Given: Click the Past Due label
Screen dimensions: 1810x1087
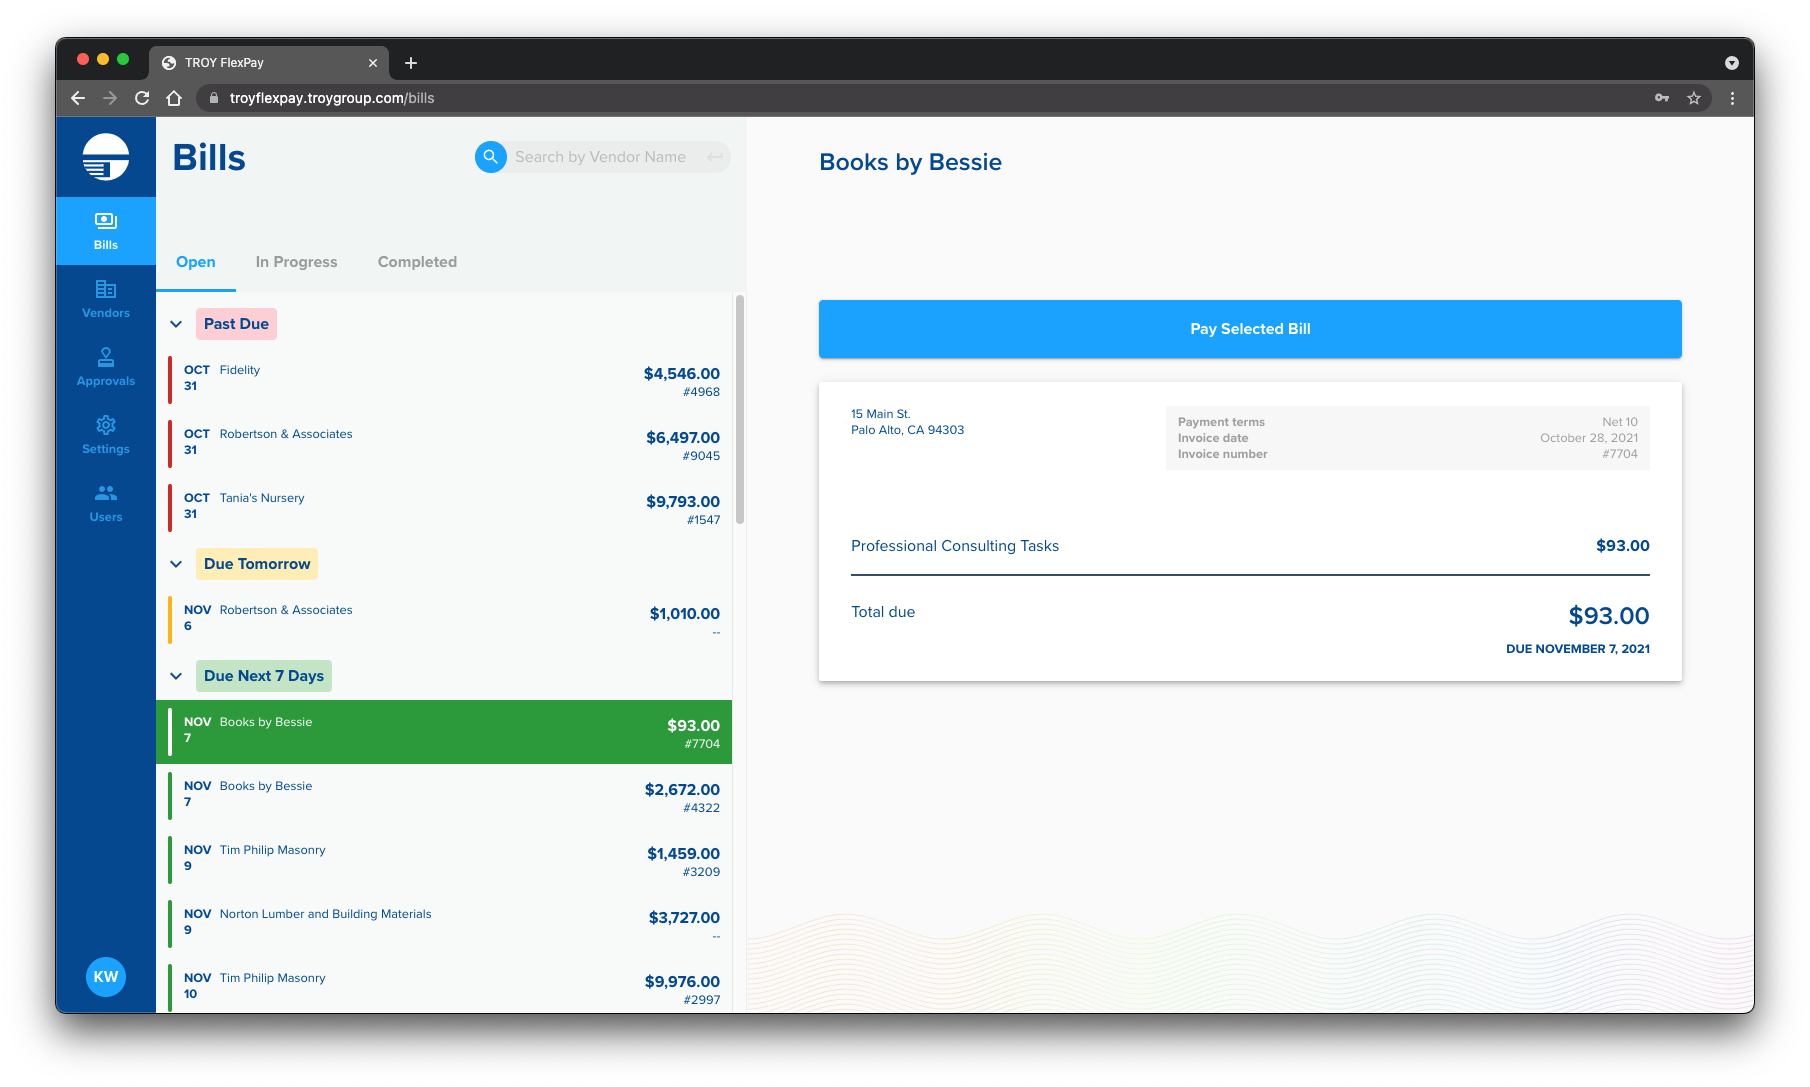Looking at the screenshot, I should click(x=236, y=324).
